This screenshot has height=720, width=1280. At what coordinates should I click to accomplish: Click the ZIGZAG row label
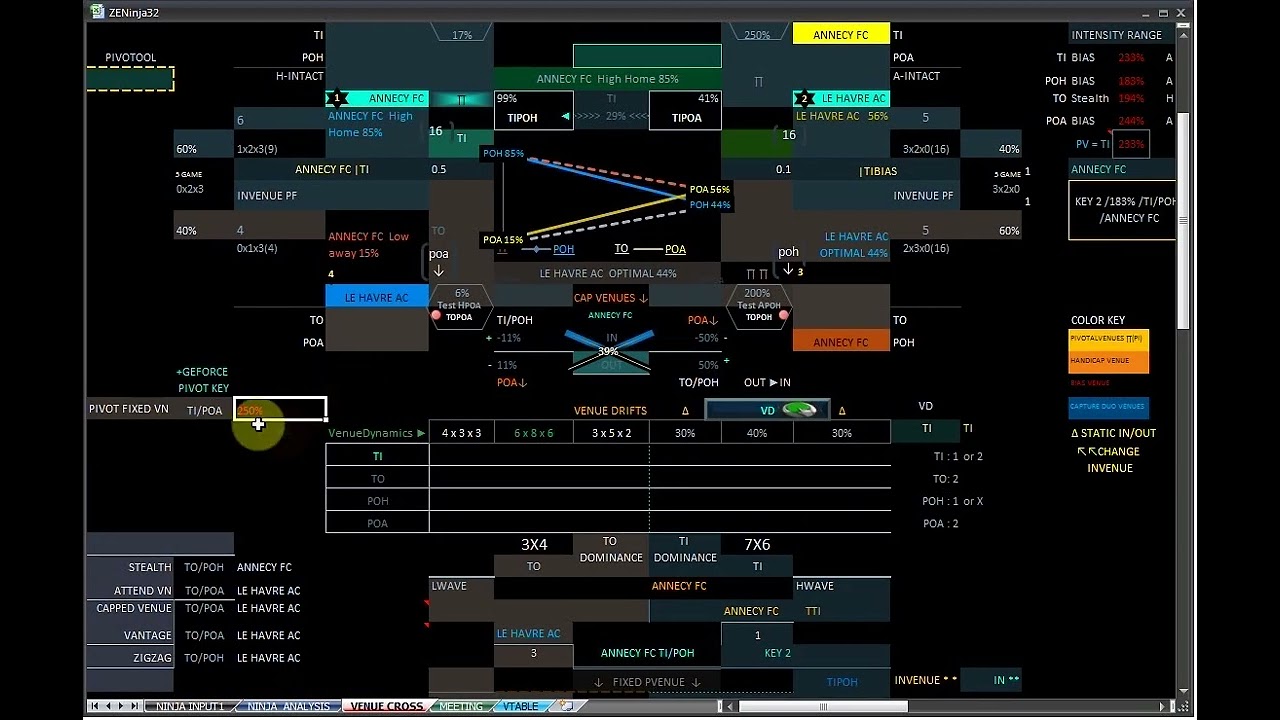pyautogui.click(x=153, y=658)
